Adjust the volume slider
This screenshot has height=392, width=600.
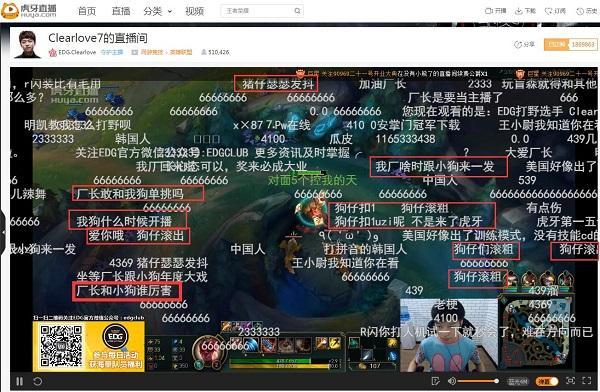click(x=478, y=381)
